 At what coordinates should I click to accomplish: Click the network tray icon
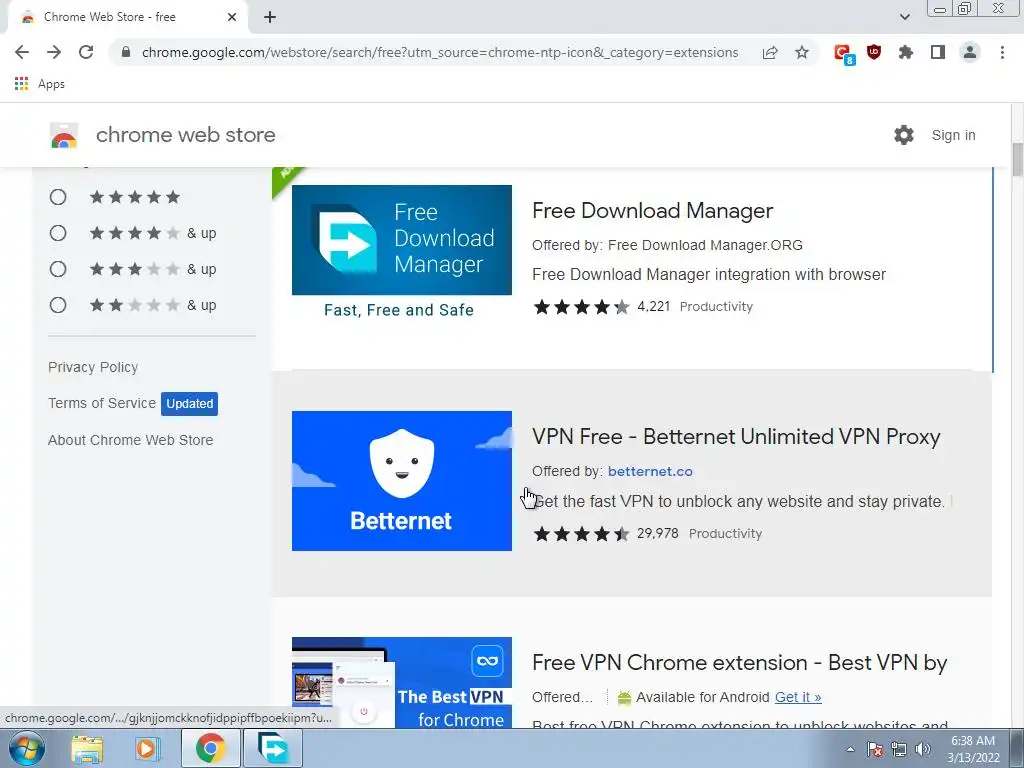point(899,749)
